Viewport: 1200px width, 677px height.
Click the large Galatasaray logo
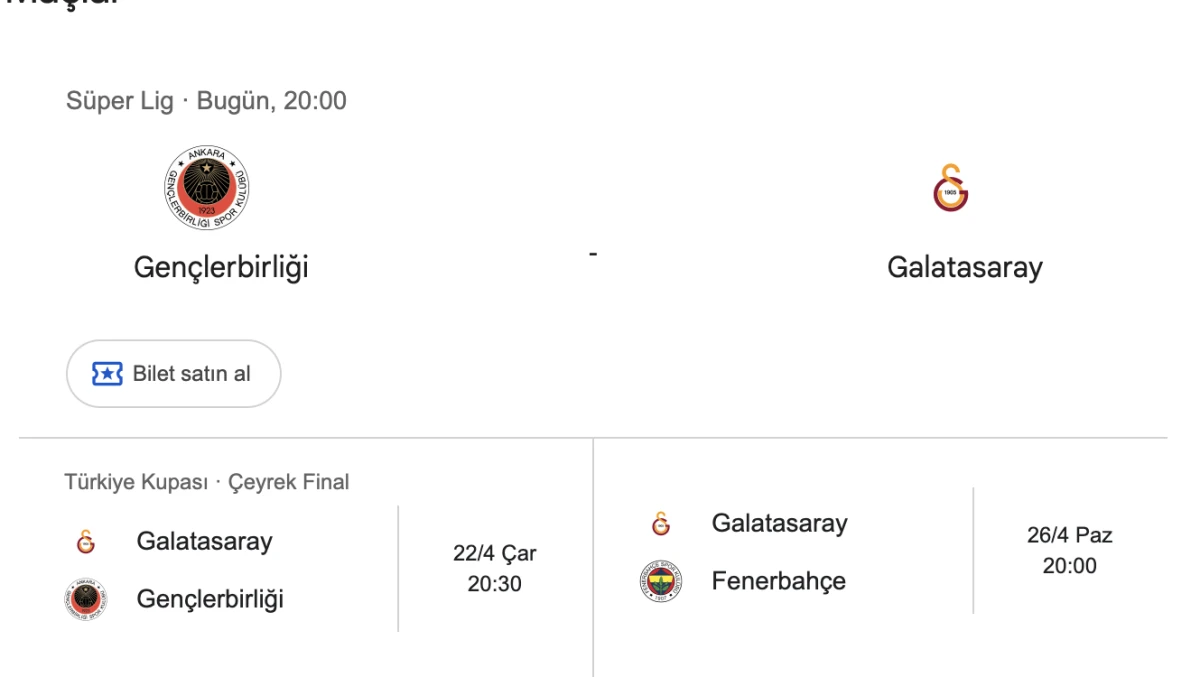point(948,188)
